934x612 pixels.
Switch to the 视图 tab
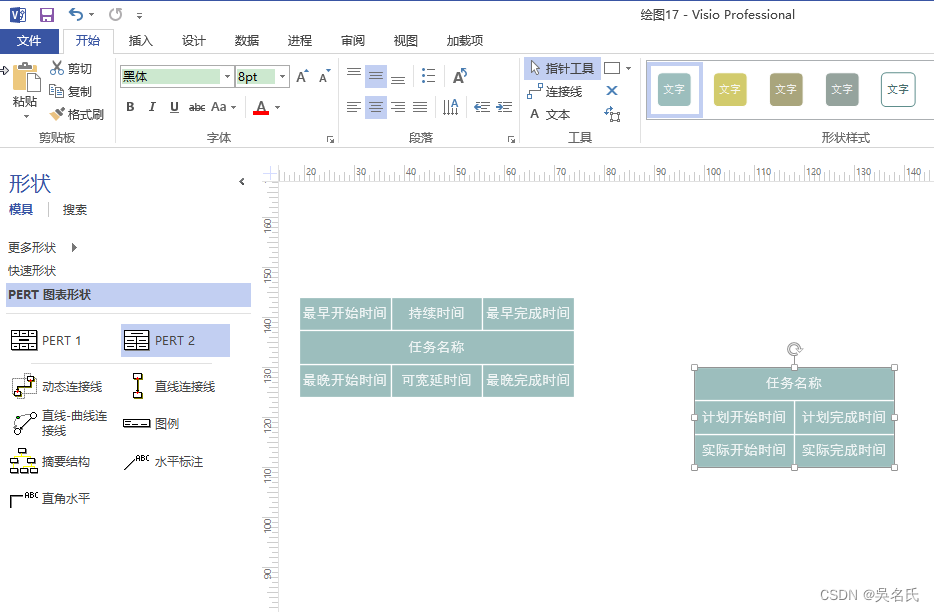coord(406,41)
